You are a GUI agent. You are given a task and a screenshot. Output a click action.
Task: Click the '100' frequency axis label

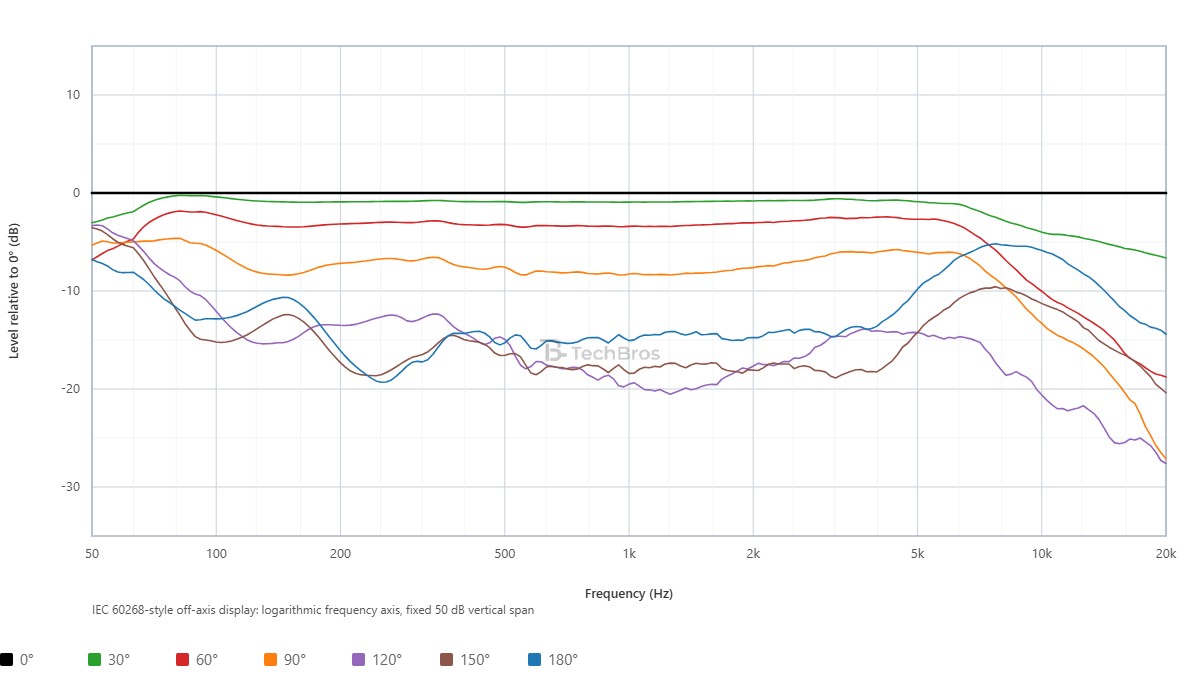(216, 553)
